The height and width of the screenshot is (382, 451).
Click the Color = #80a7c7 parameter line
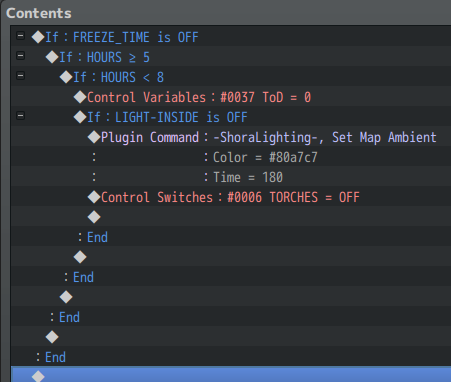(x=231, y=156)
